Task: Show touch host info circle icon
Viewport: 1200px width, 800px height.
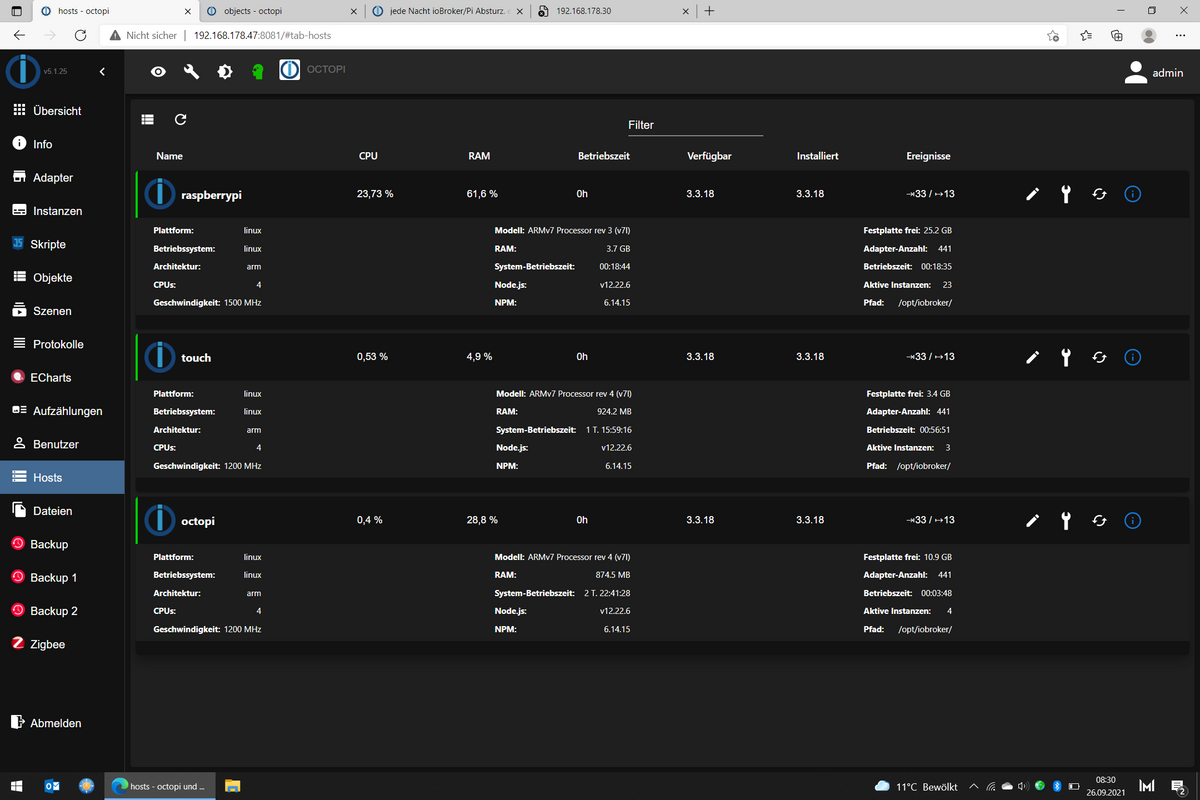Action: 1132,357
